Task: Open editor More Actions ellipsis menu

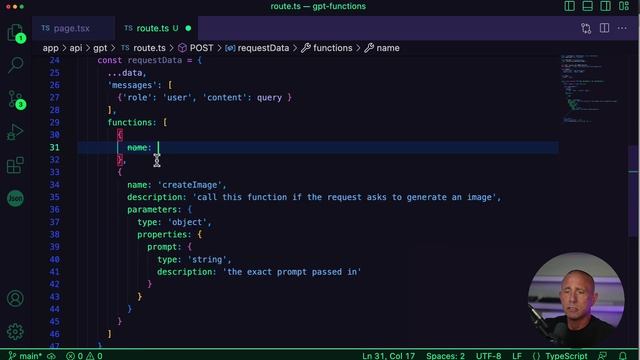Action: [622, 28]
